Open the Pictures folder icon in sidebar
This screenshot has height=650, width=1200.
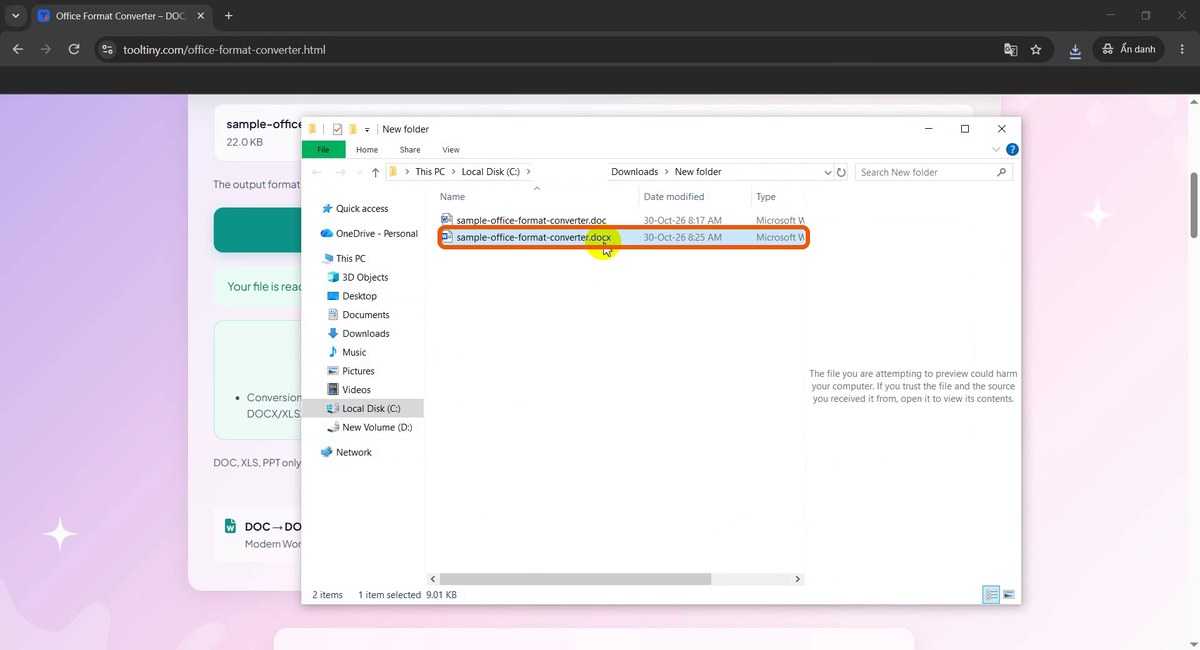[x=334, y=371]
